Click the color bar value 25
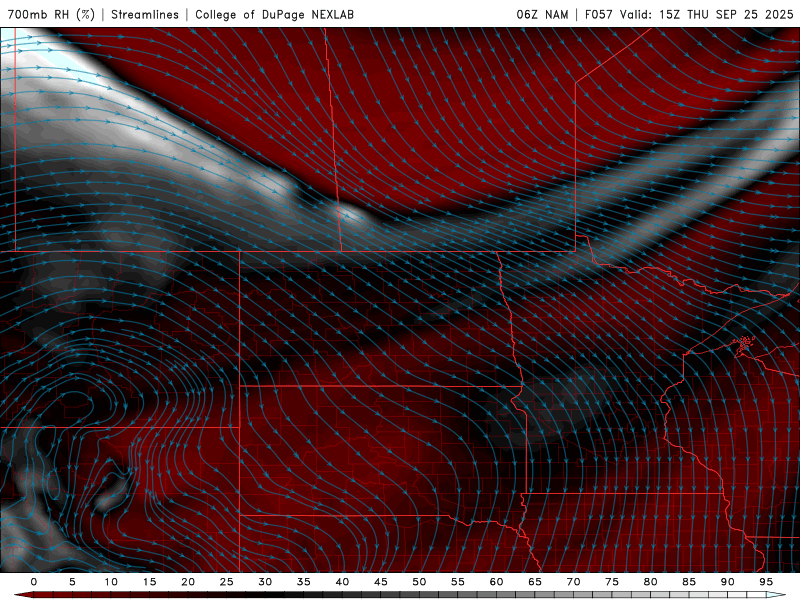The image size is (800, 600). coord(227,582)
